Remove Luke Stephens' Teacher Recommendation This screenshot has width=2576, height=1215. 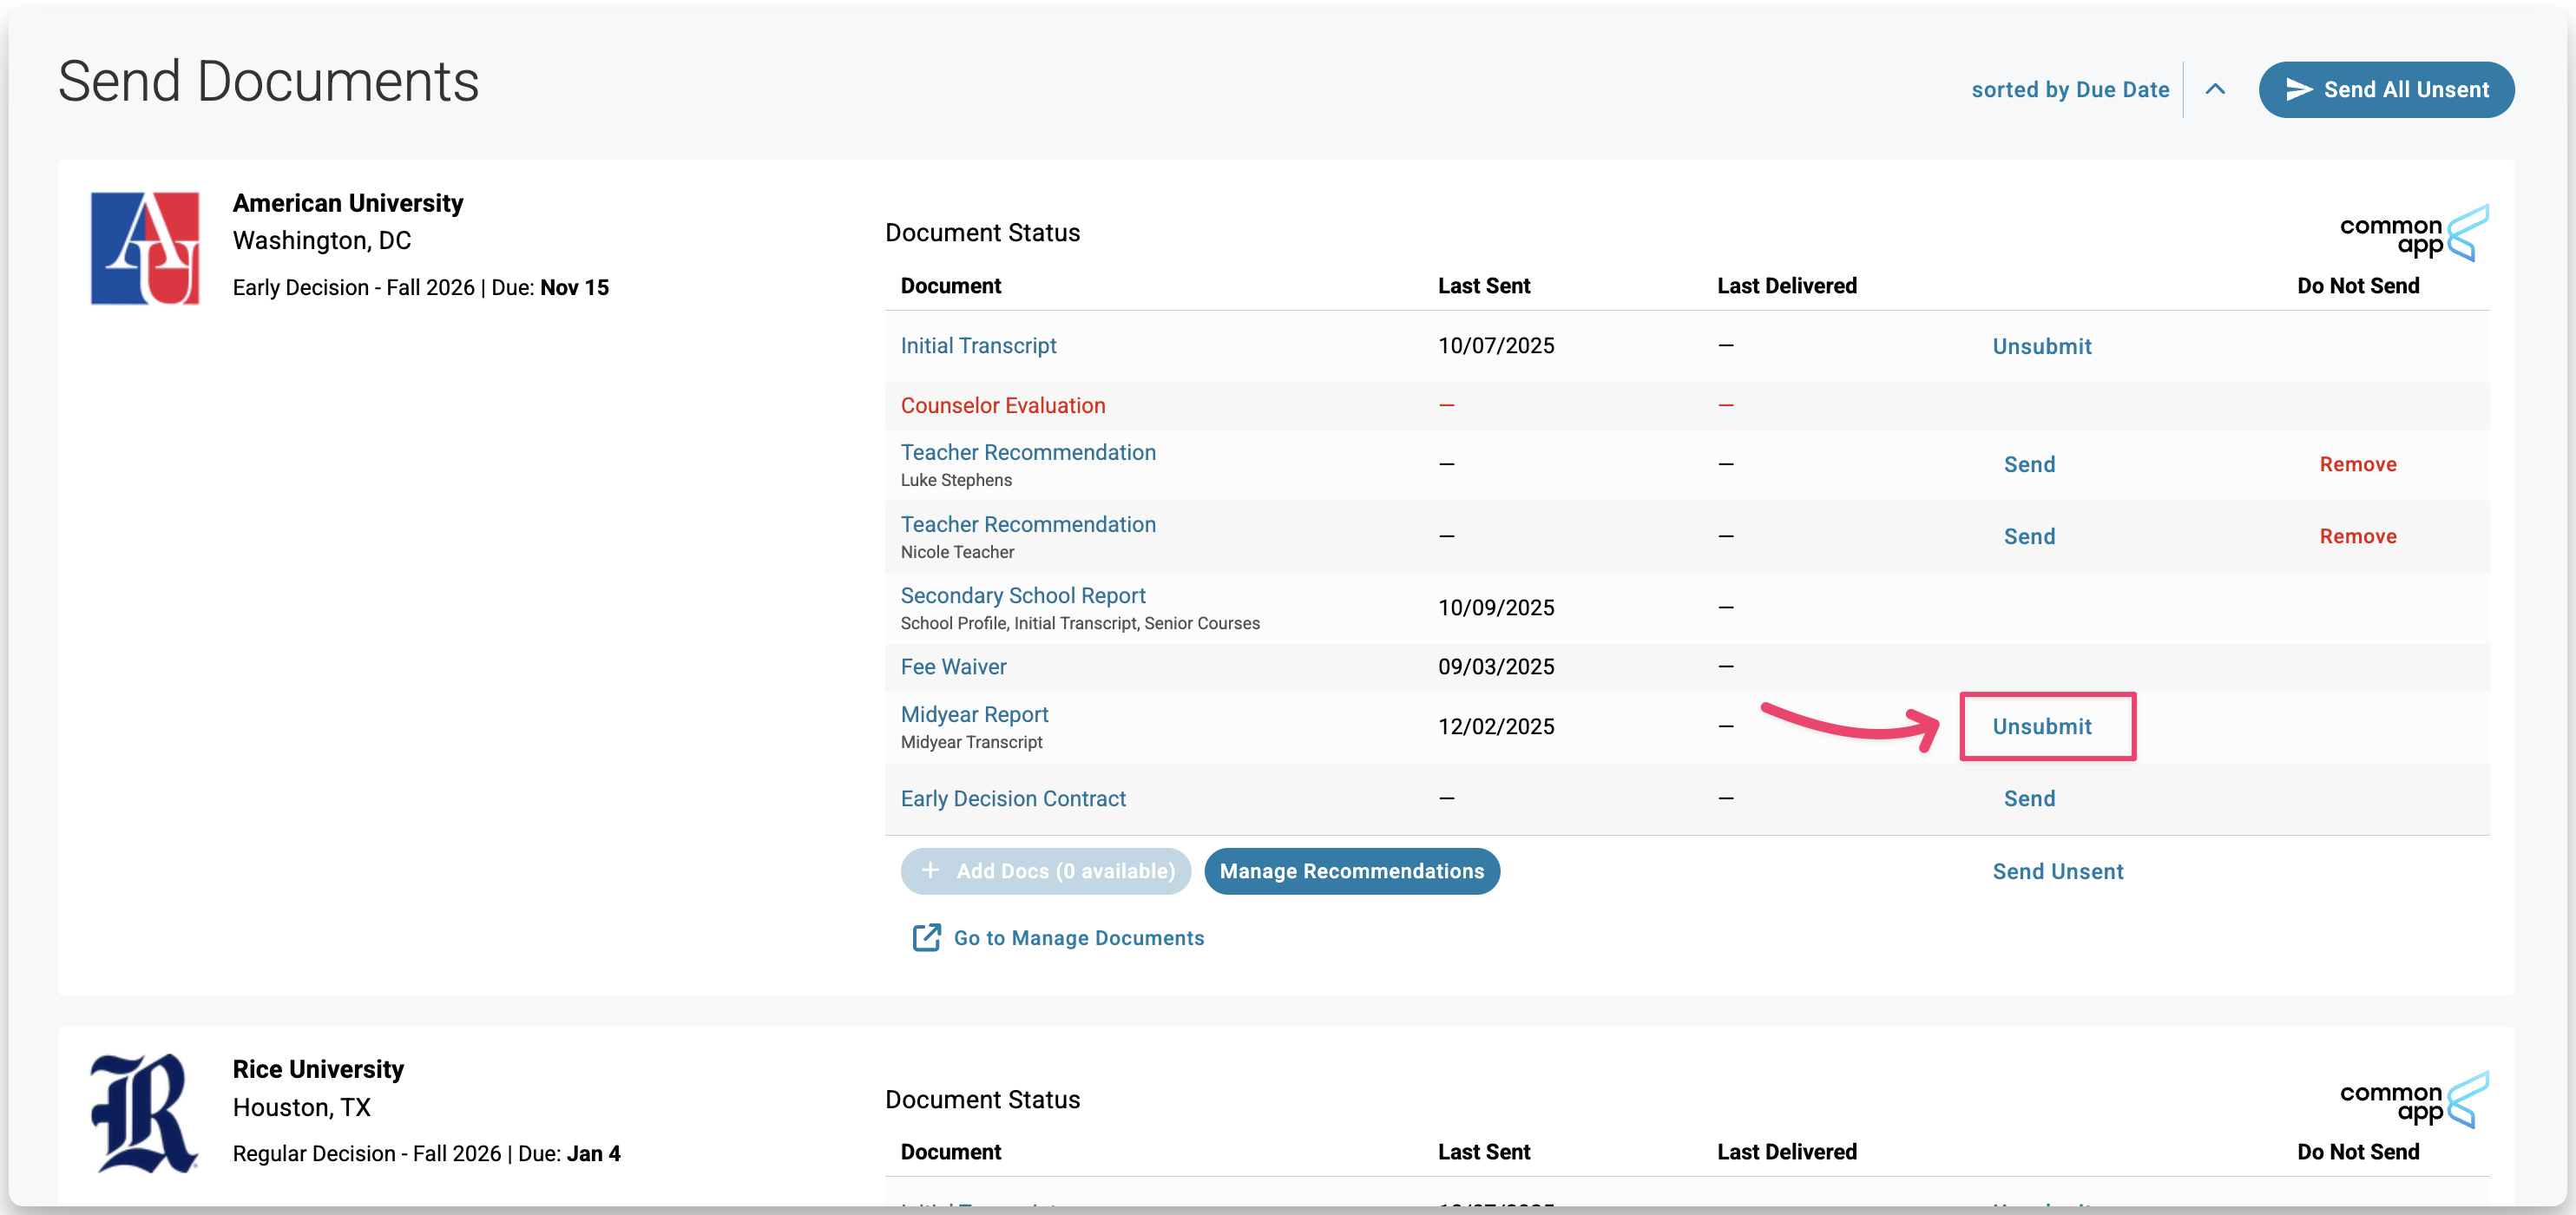(x=2357, y=464)
